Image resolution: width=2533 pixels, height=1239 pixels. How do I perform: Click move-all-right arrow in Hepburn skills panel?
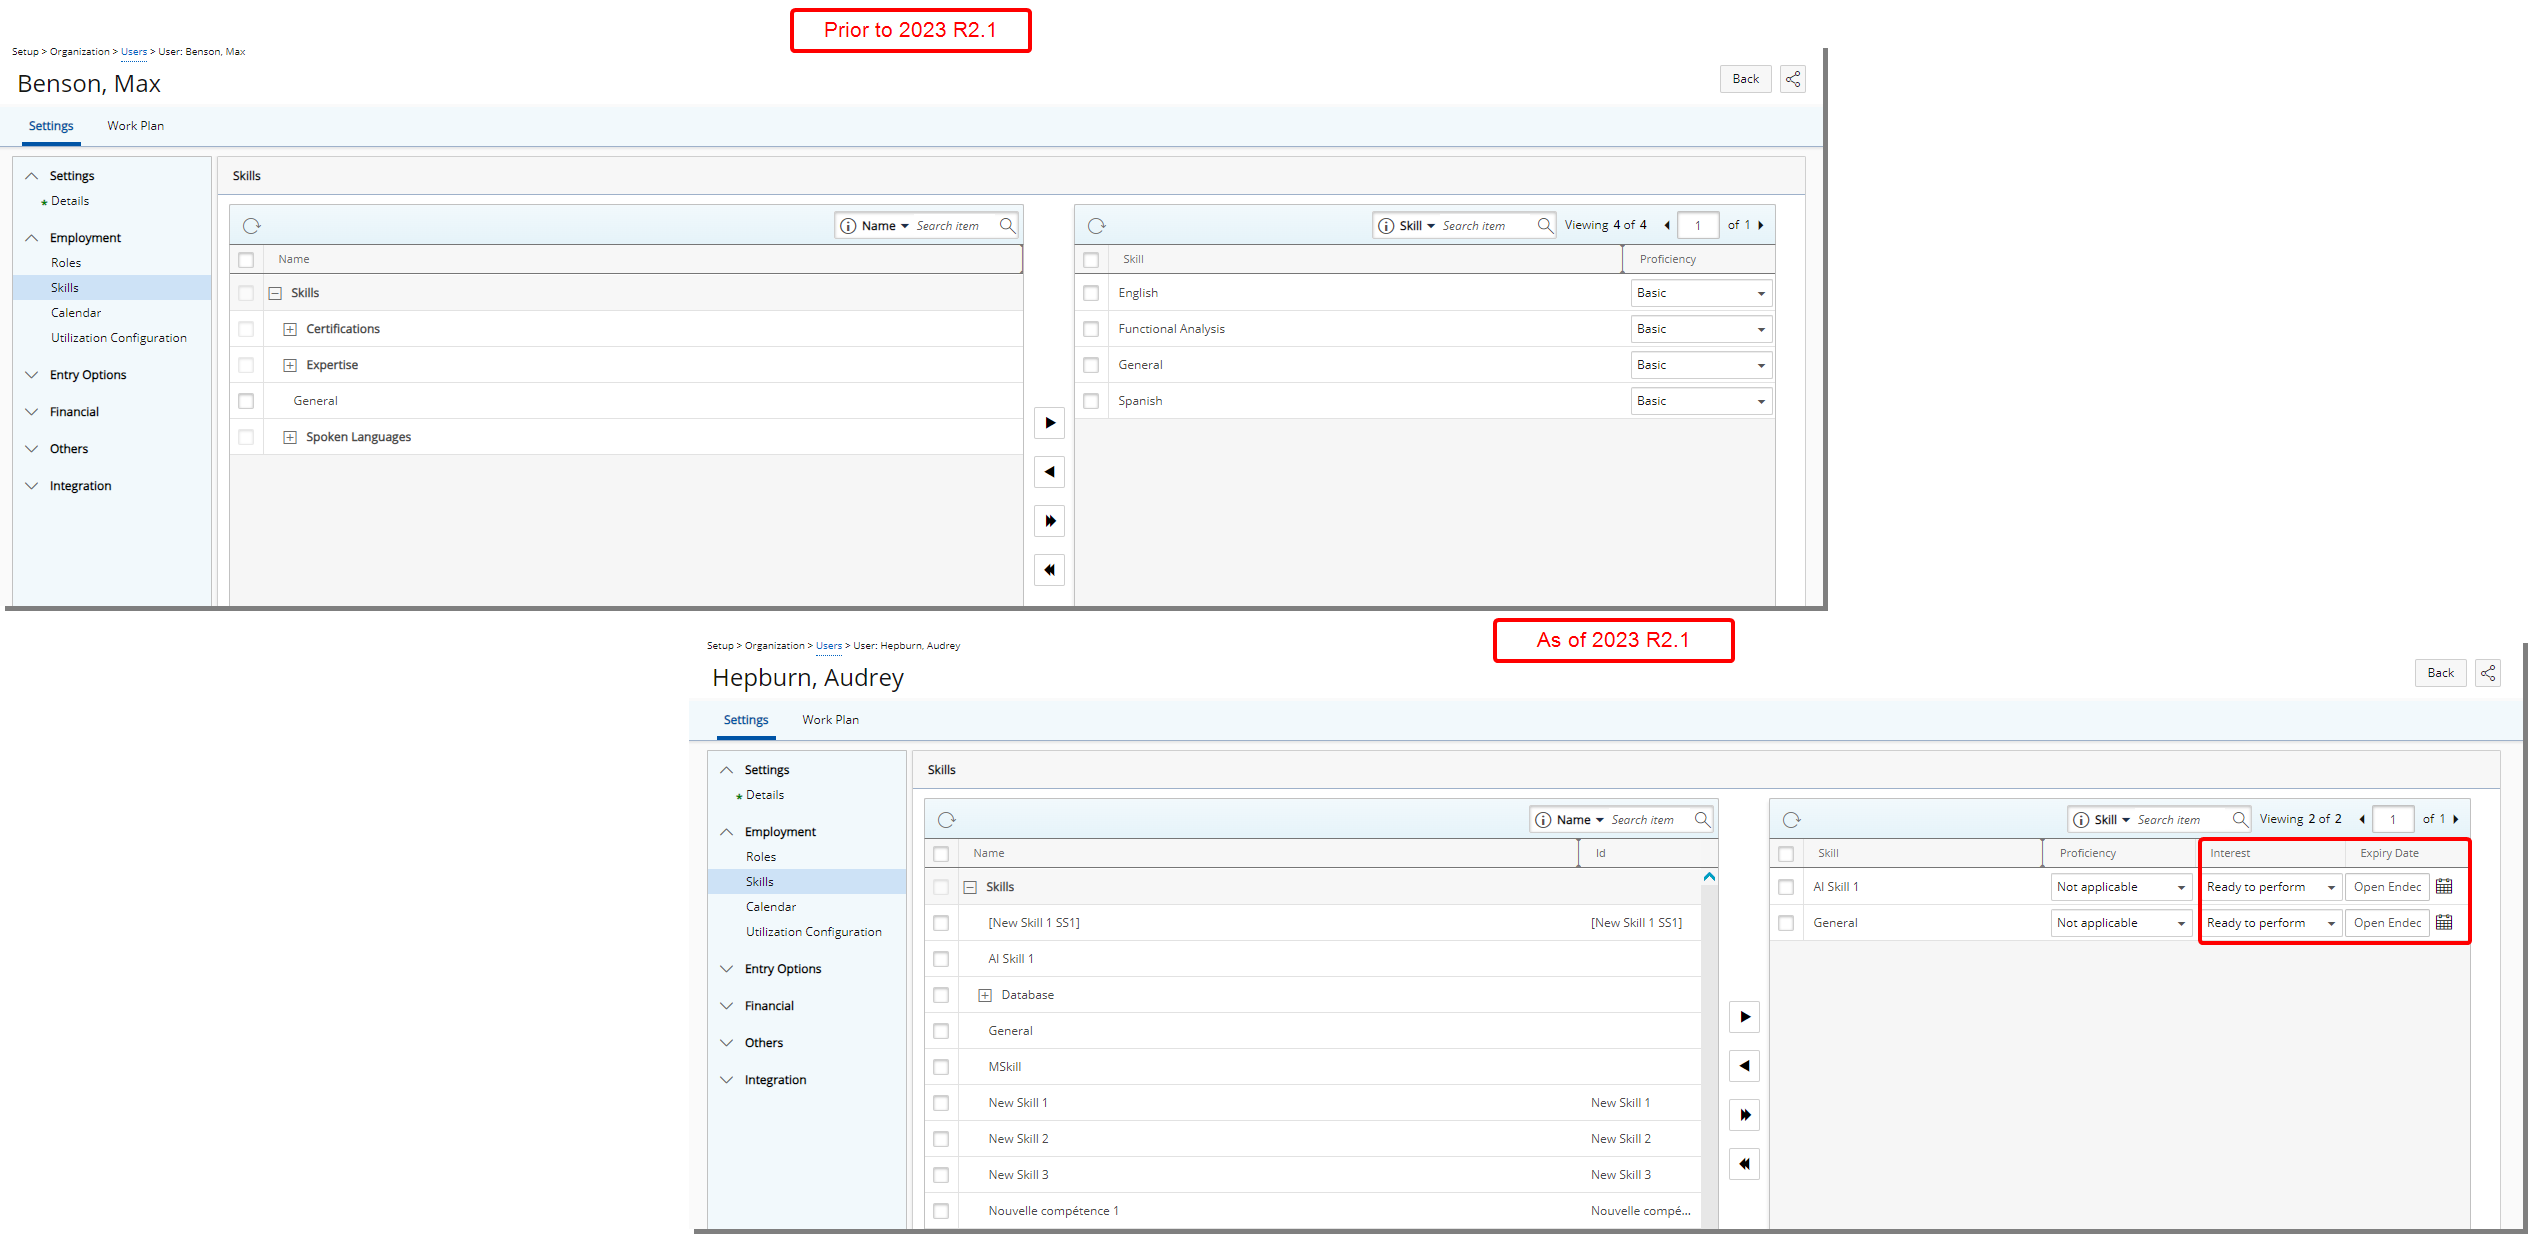pyautogui.click(x=1745, y=1115)
